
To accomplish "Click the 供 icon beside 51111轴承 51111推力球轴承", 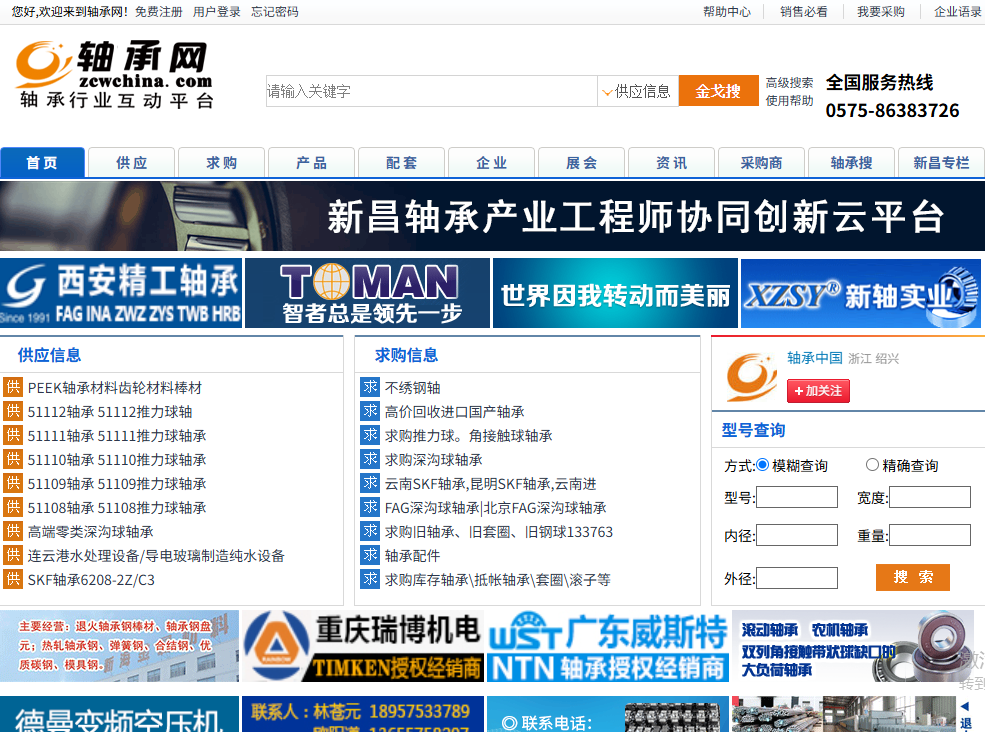I will 13,435.
